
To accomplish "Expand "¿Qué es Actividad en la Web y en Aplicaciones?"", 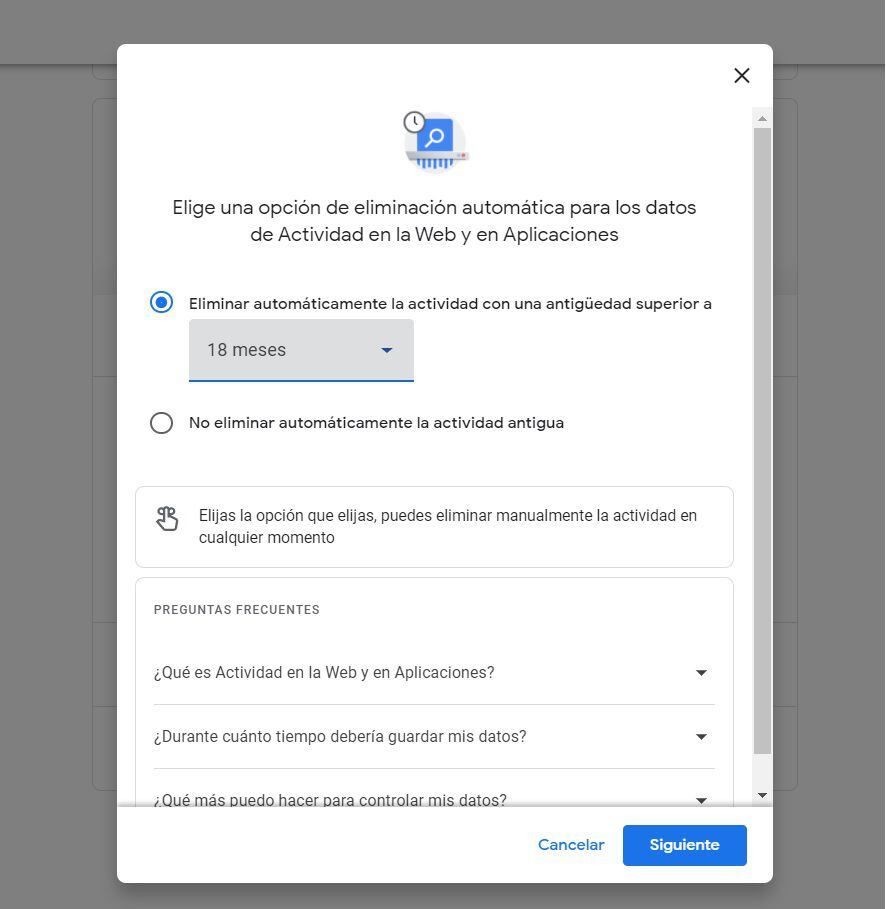I will (x=434, y=672).
